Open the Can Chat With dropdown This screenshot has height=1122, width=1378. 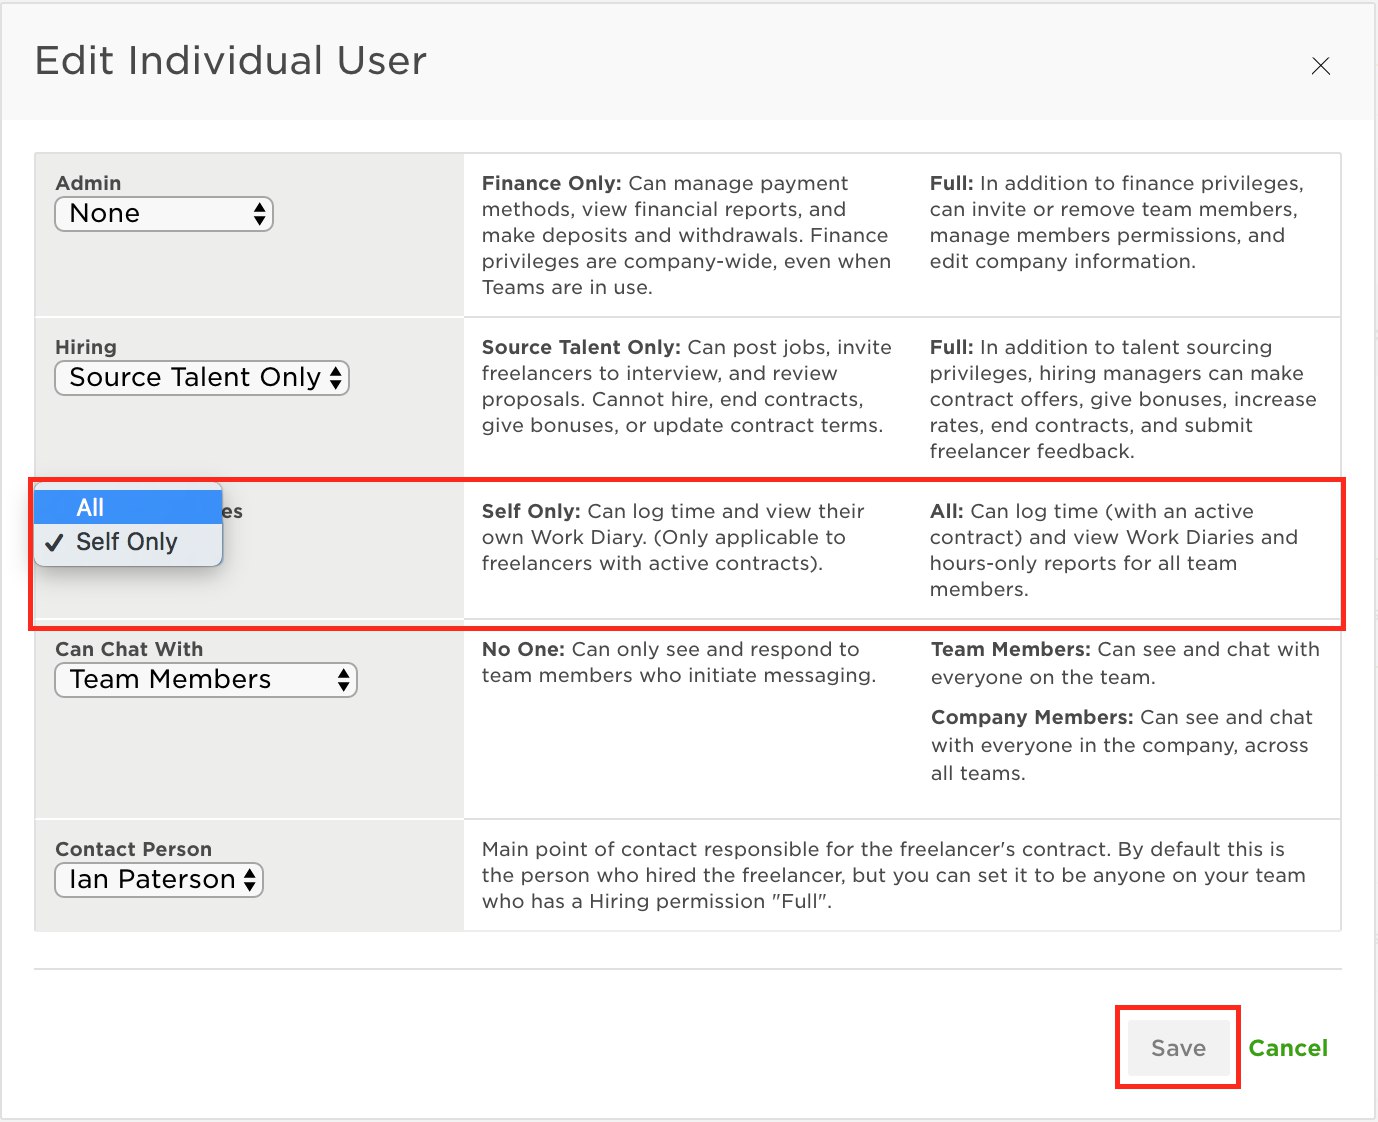[206, 680]
